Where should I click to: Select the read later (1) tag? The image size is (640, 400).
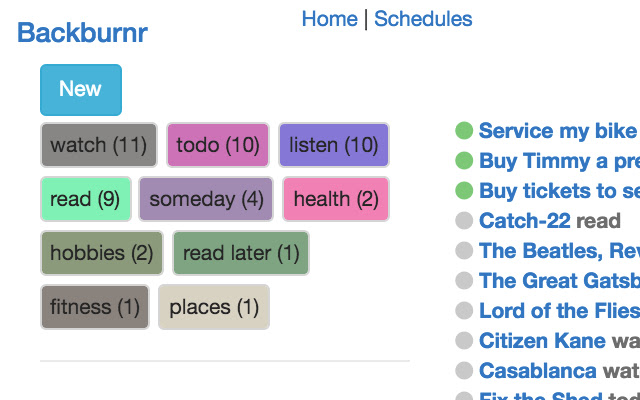[x=241, y=253]
